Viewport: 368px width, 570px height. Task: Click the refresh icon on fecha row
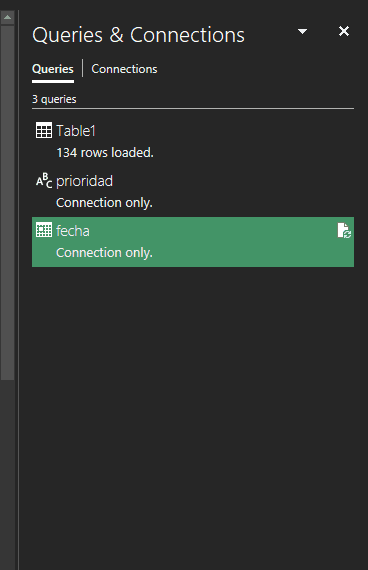[x=344, y=231]
